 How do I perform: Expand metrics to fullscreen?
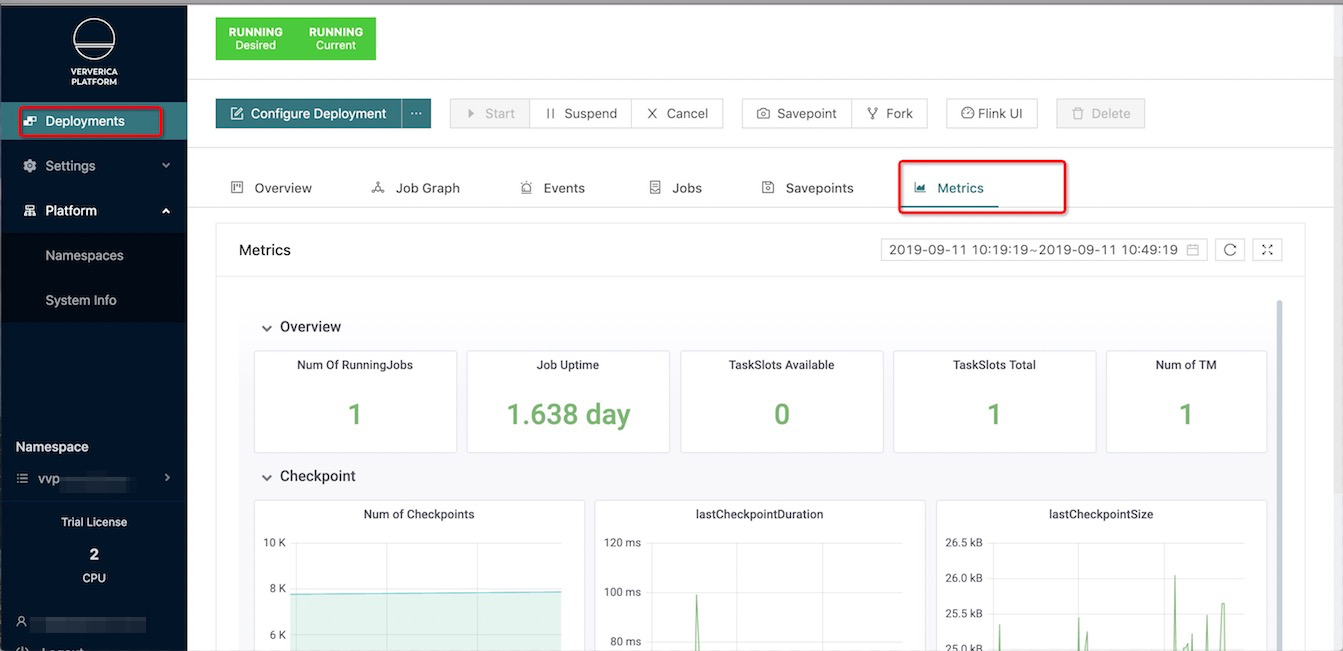1267,250
